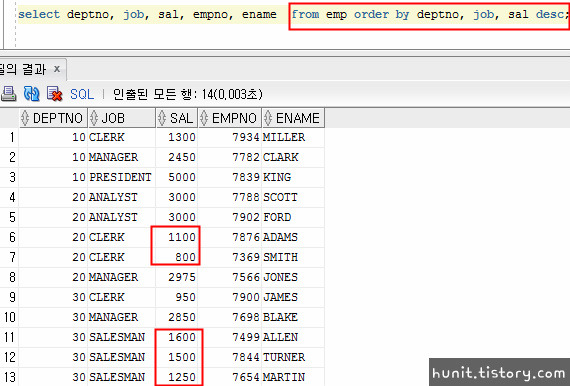Image resolution: width=570 pixels, height=386 pixels.
Task: Click 'order' keyword in the SQL statement
Action: (371, 15)
